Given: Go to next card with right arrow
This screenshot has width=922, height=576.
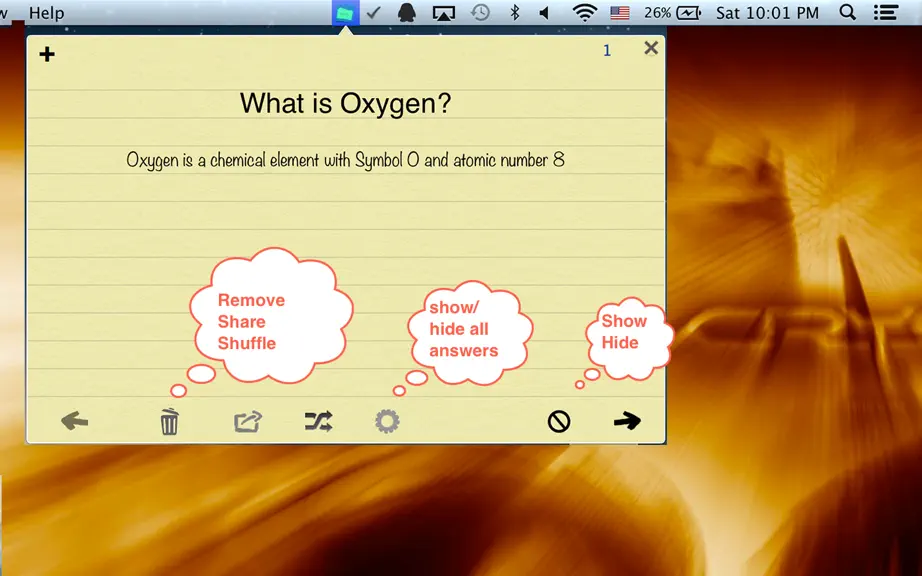Looking at the screenshot, I should 627,421.
